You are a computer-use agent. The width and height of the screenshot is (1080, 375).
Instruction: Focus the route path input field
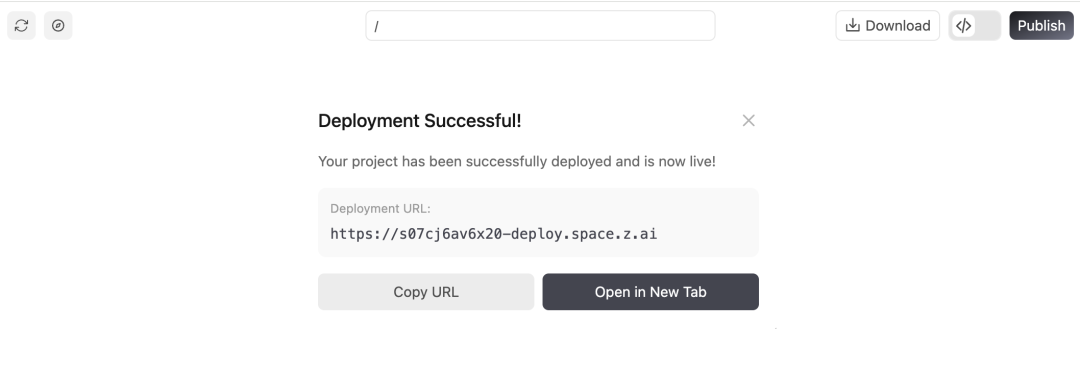click(540, 26)
